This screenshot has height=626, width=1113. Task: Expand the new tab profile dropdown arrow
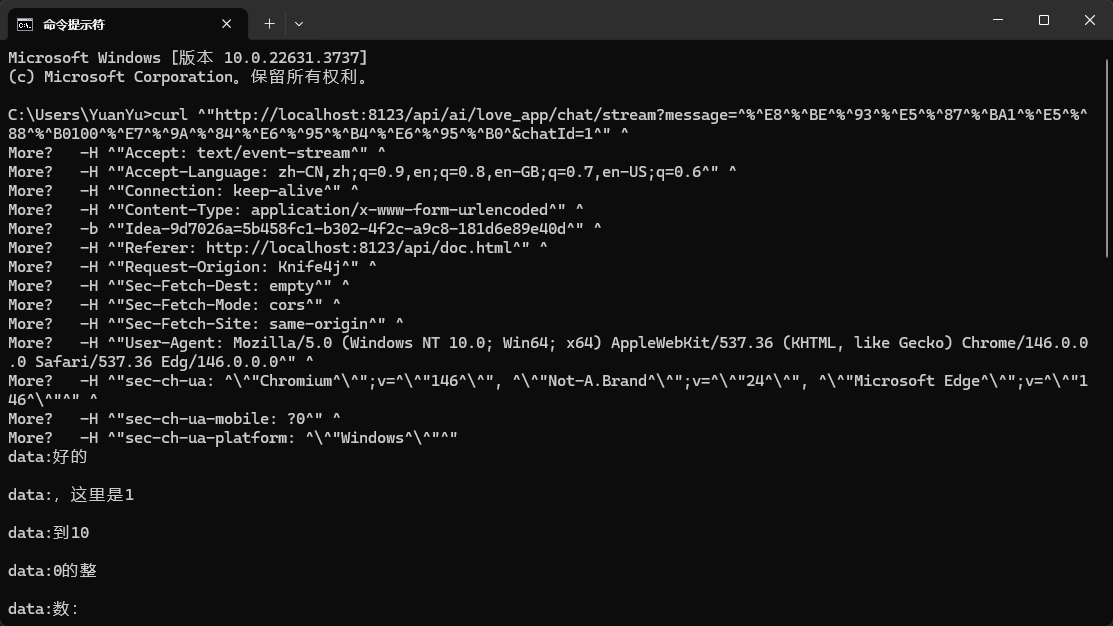298,23
